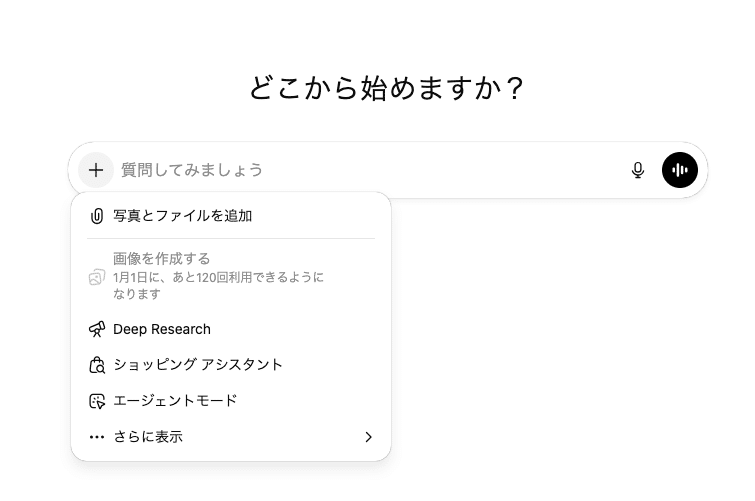Click the image creation icon
The image size is (755, 501).
point(97,277)
